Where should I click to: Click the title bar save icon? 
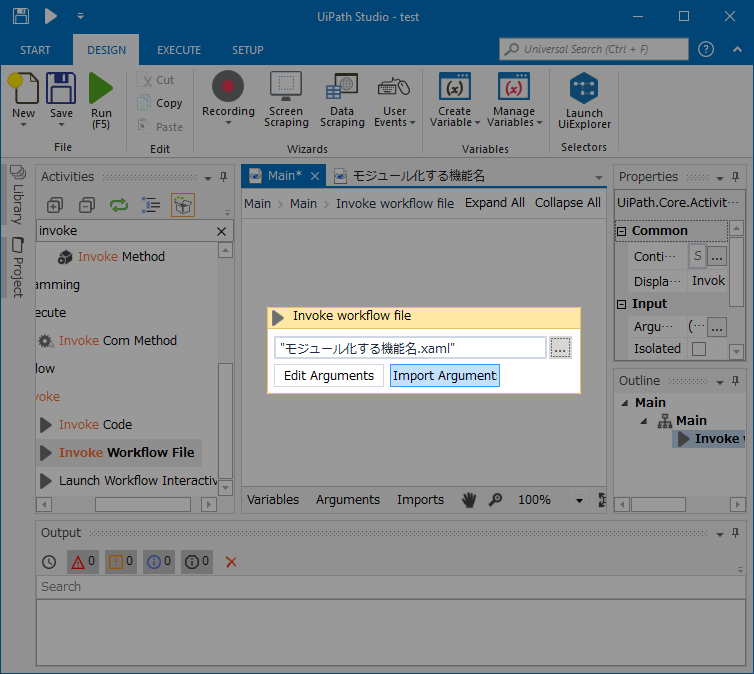click(21, 16)
